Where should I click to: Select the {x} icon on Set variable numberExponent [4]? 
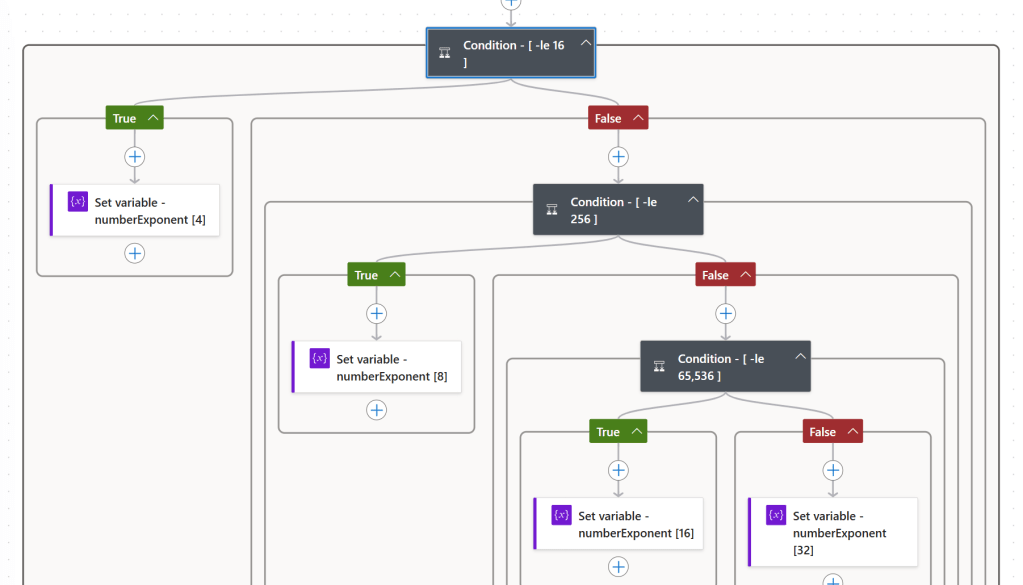[x=77, y=202]
